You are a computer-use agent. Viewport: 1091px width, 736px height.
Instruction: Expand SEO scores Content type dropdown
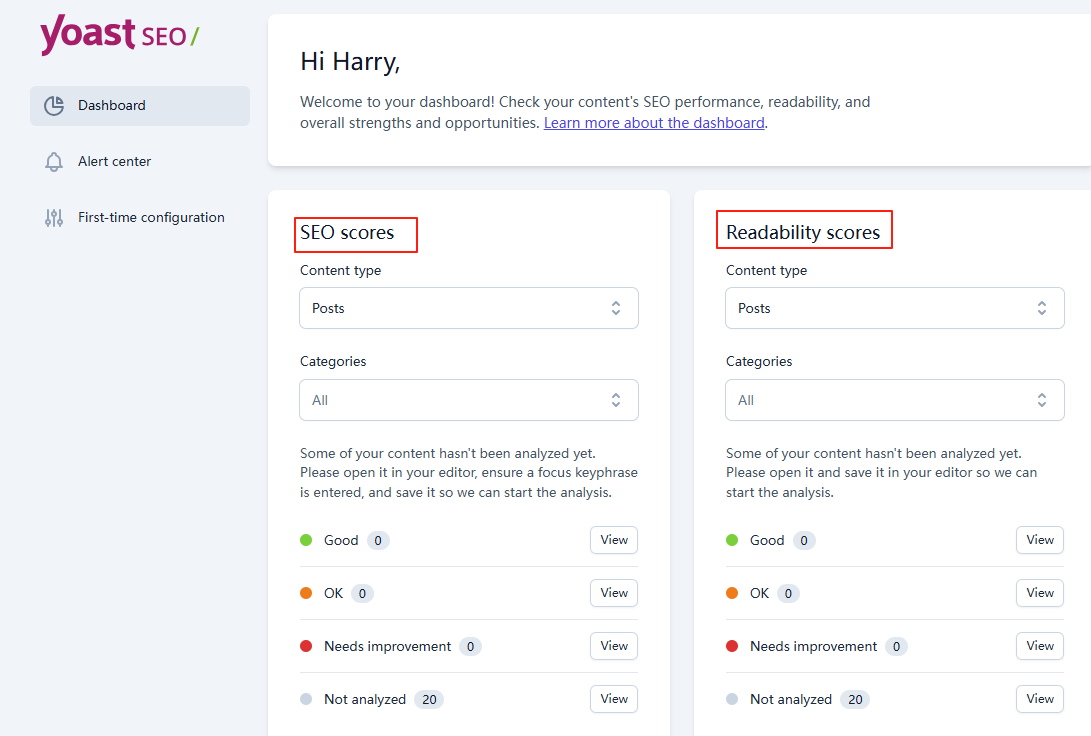(468, 308)
